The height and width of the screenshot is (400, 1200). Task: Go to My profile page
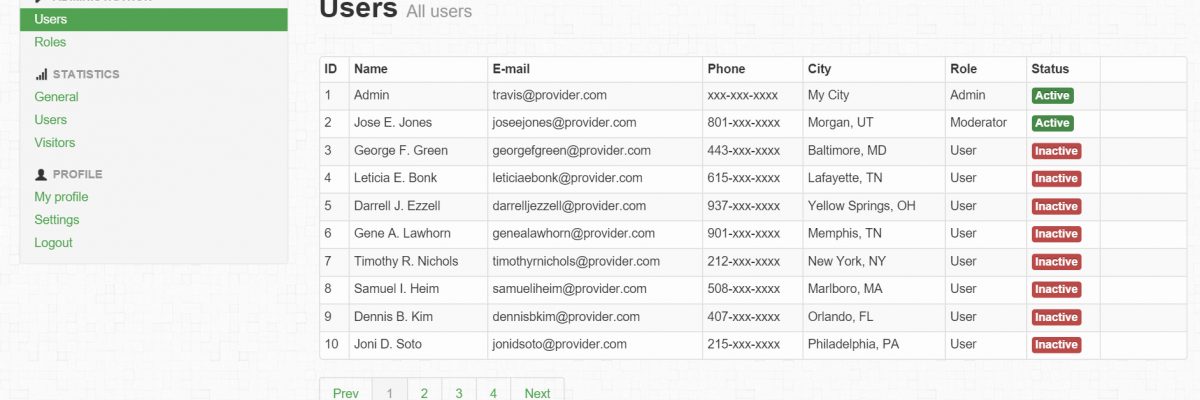coord(61,197)
